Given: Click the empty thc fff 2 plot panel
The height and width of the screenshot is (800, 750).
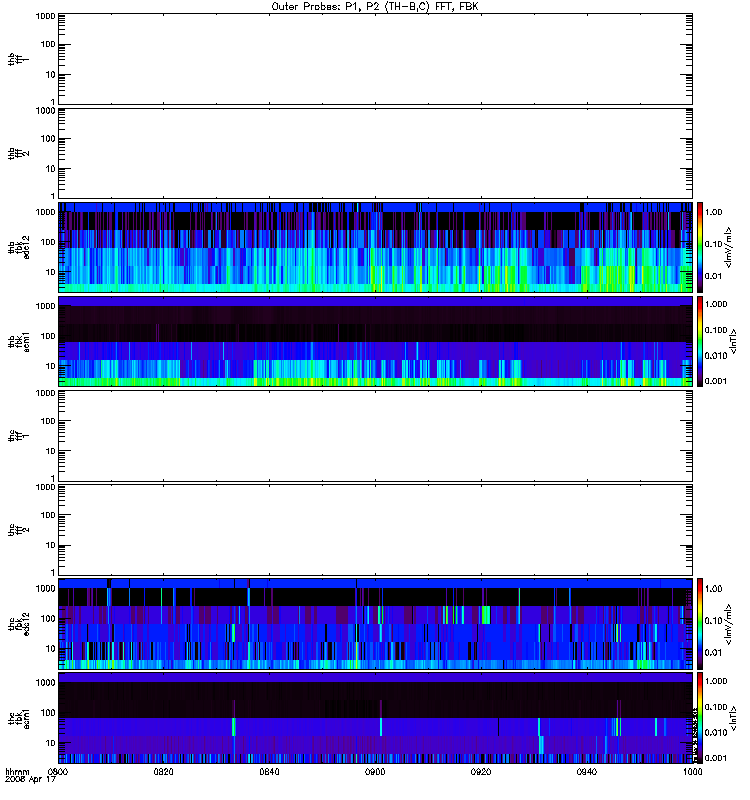Looking at the screenshot, I should [x=375, y=530].
